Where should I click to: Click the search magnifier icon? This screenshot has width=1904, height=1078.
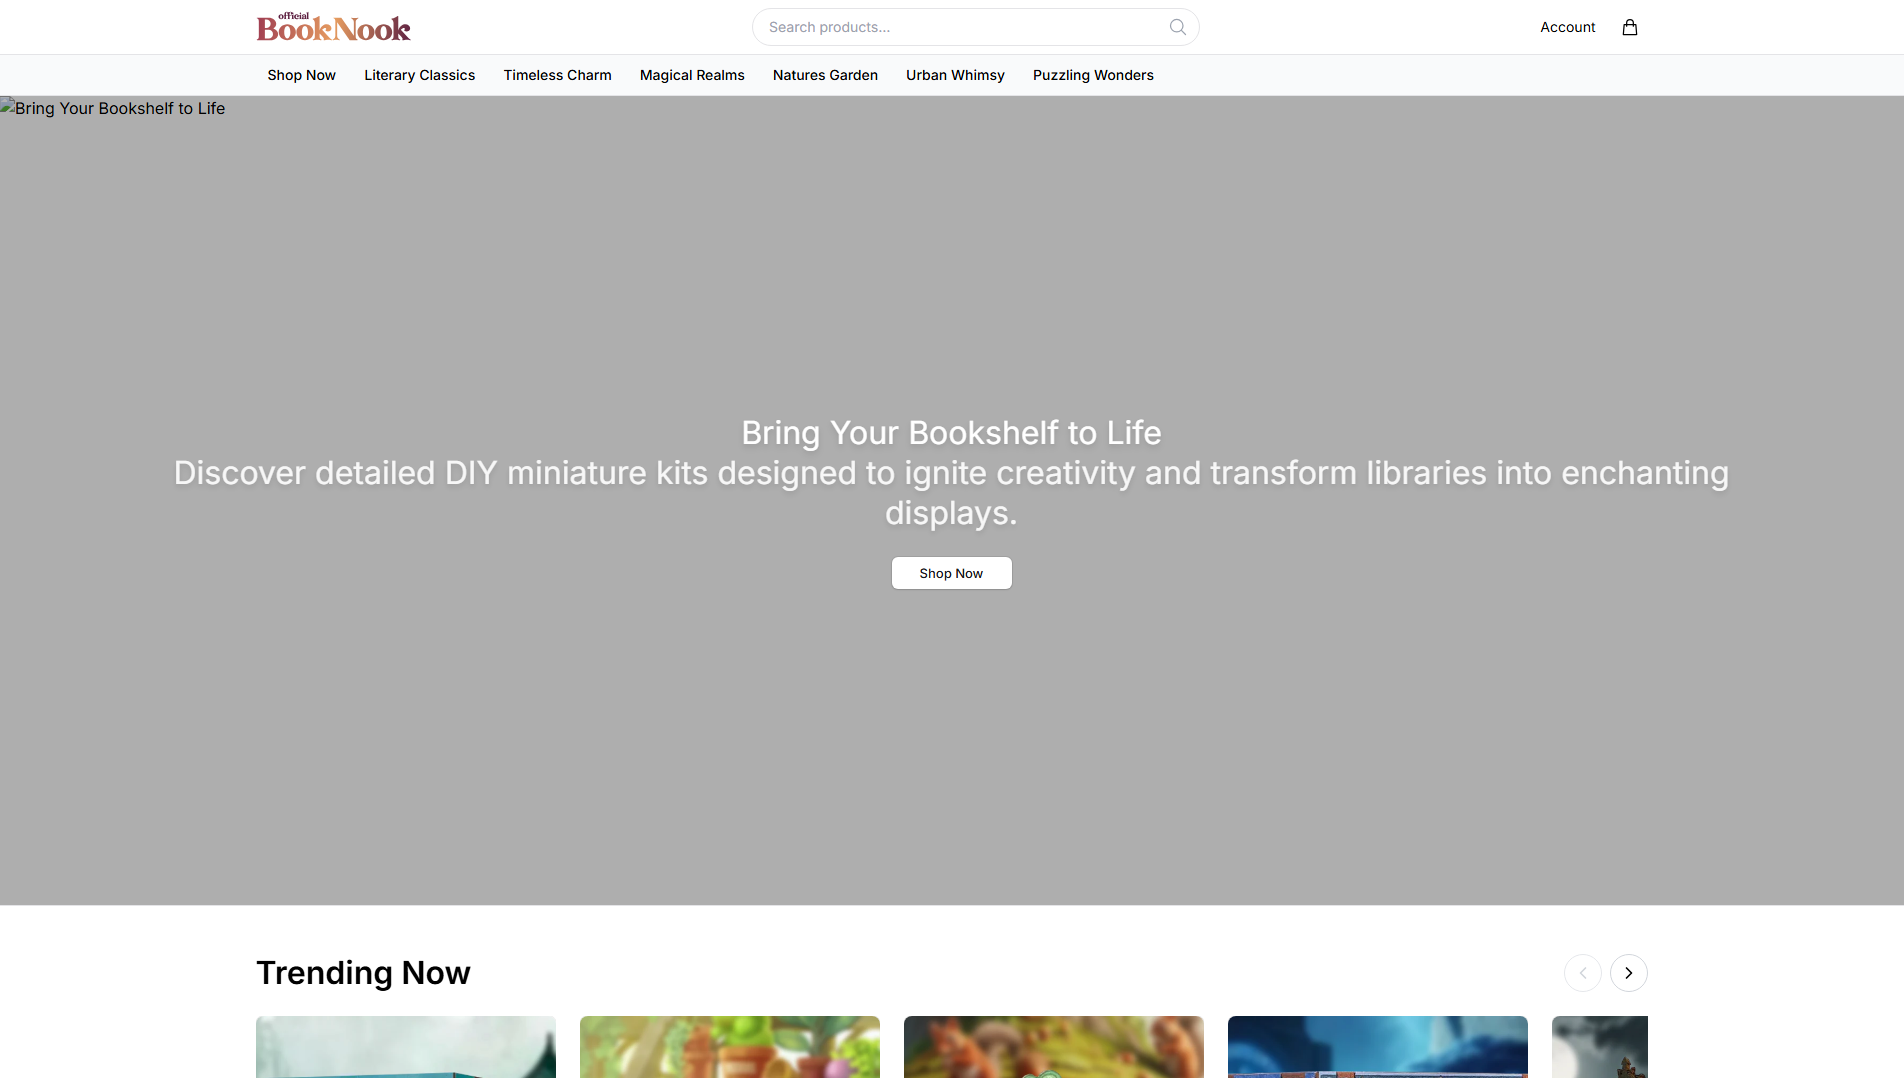coord(1178,27)
